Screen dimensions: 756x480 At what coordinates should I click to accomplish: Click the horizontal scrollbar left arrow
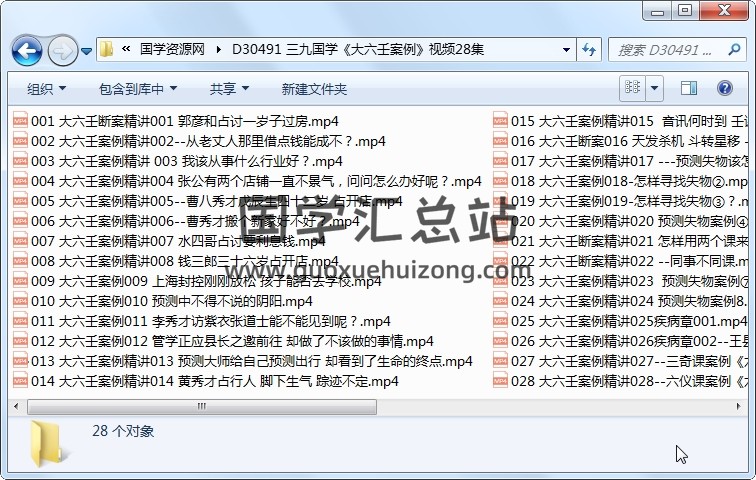16,407
